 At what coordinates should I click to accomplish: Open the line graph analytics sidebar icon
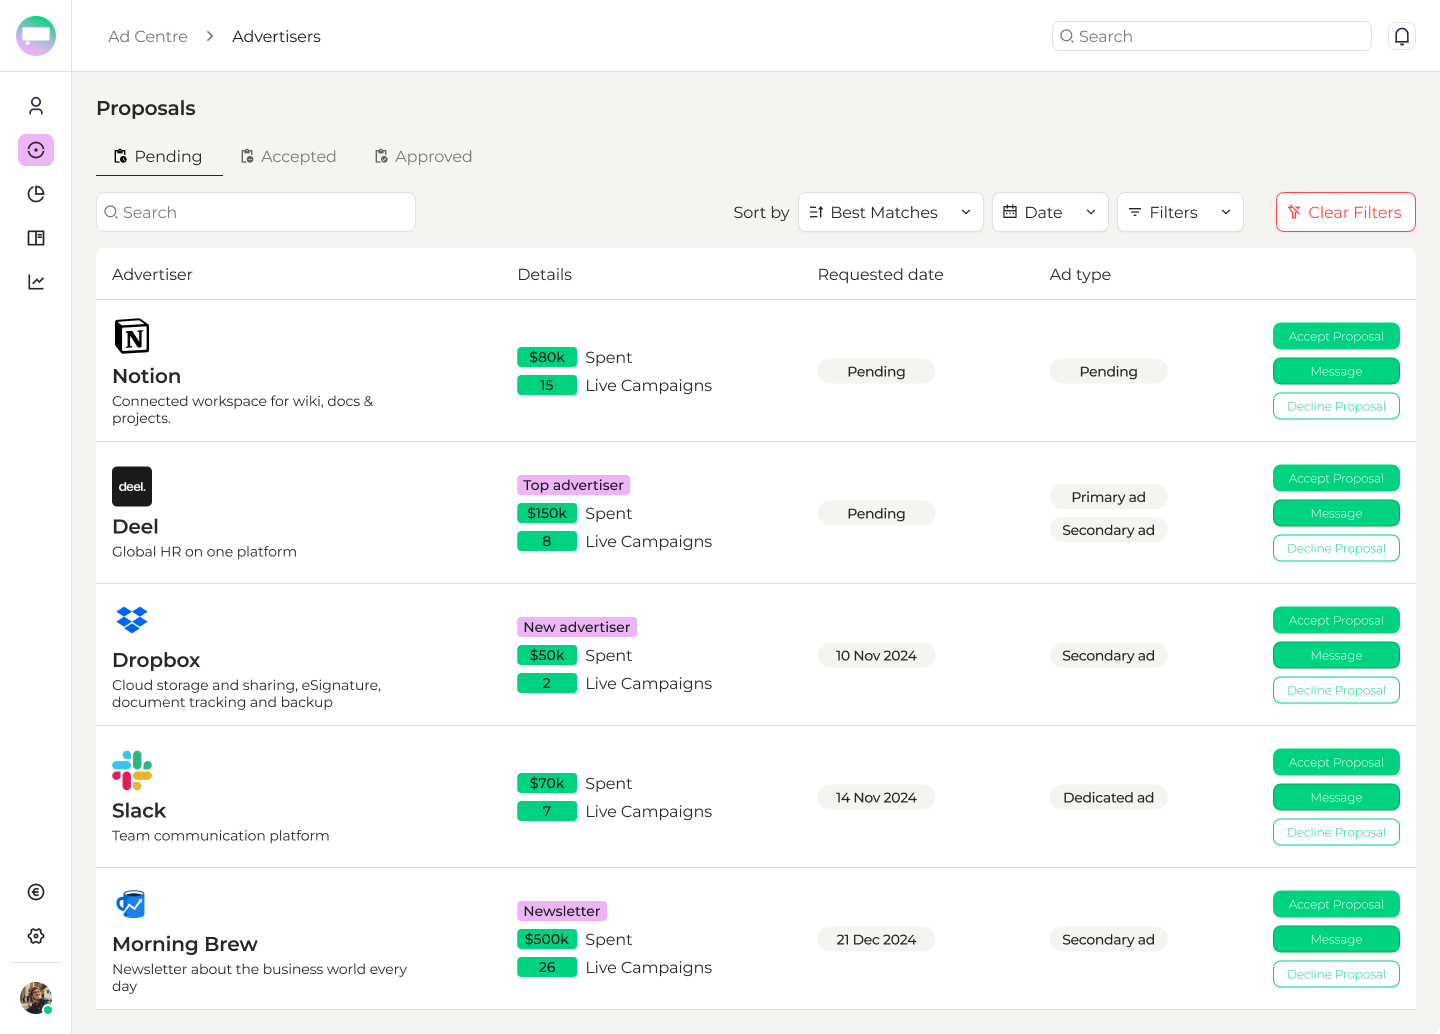(x=36, y=282)
